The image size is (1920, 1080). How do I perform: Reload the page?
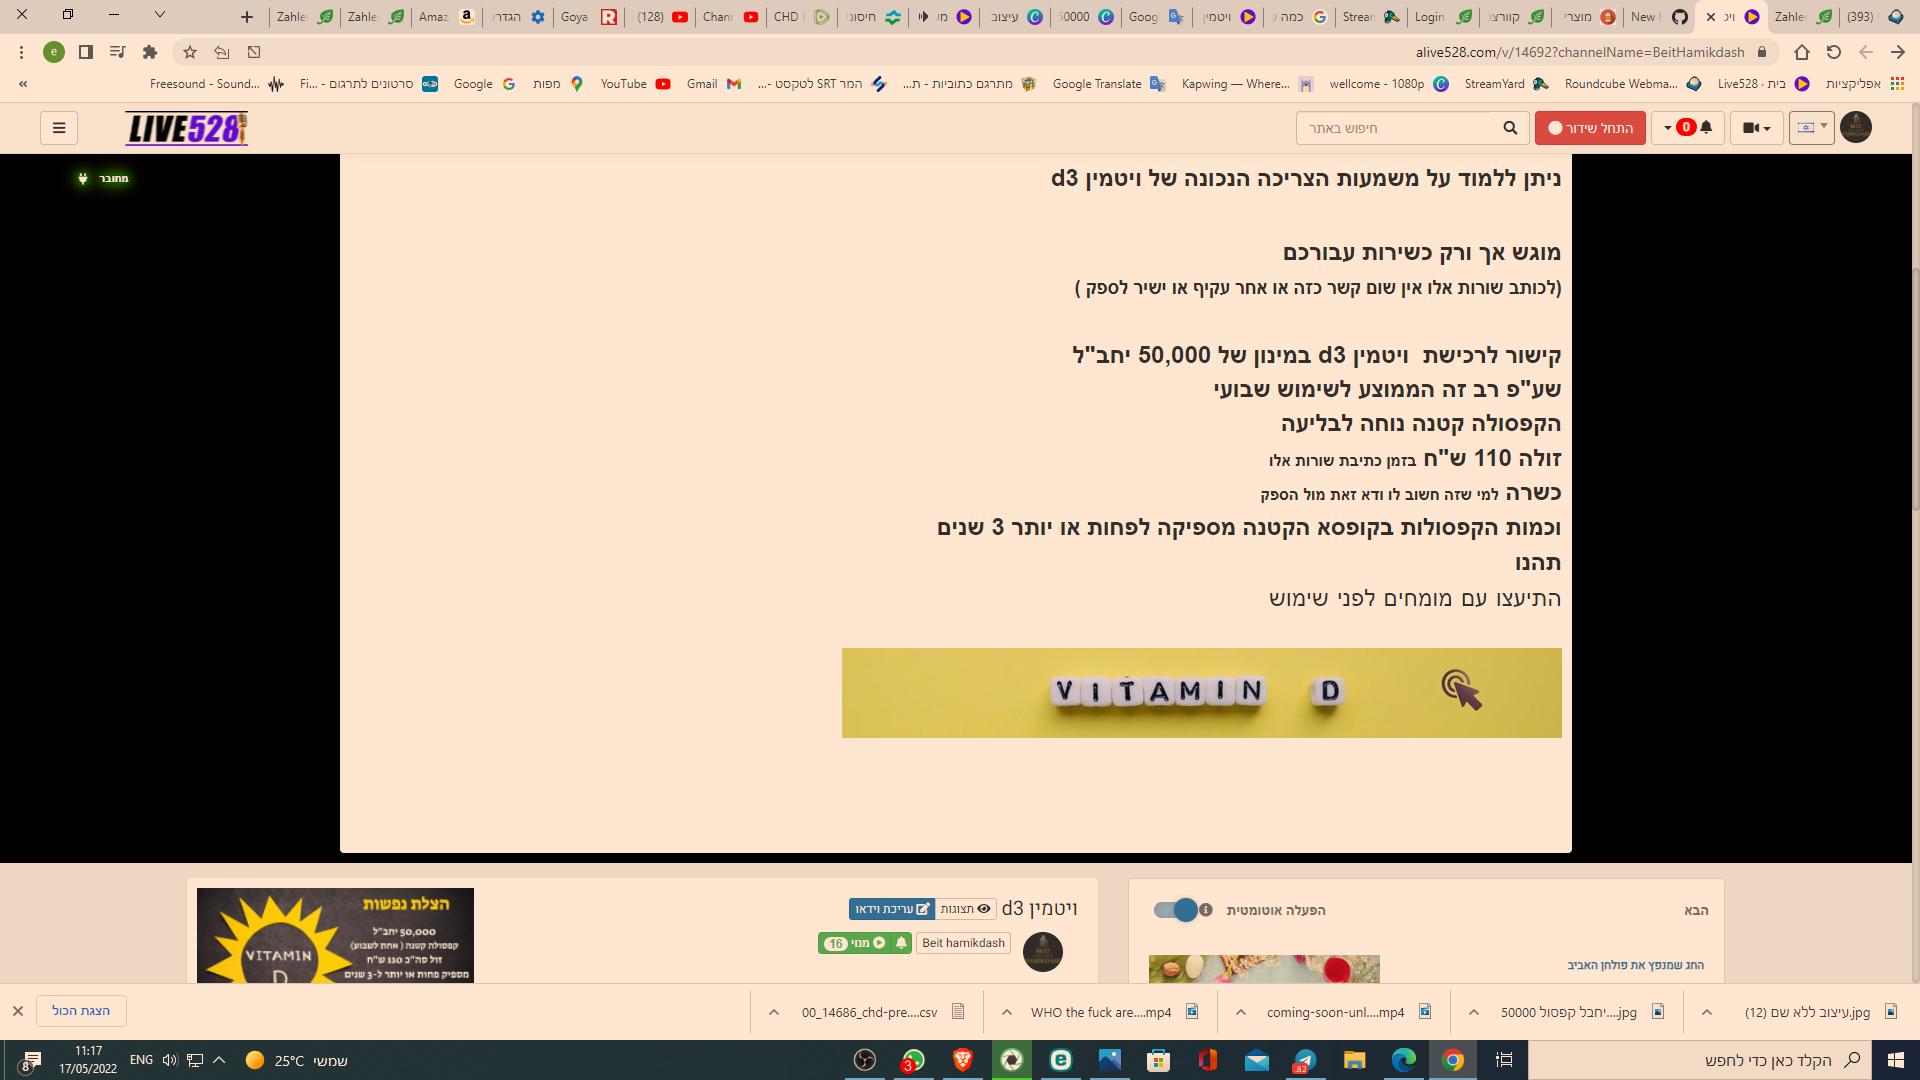coord(1834,52)
